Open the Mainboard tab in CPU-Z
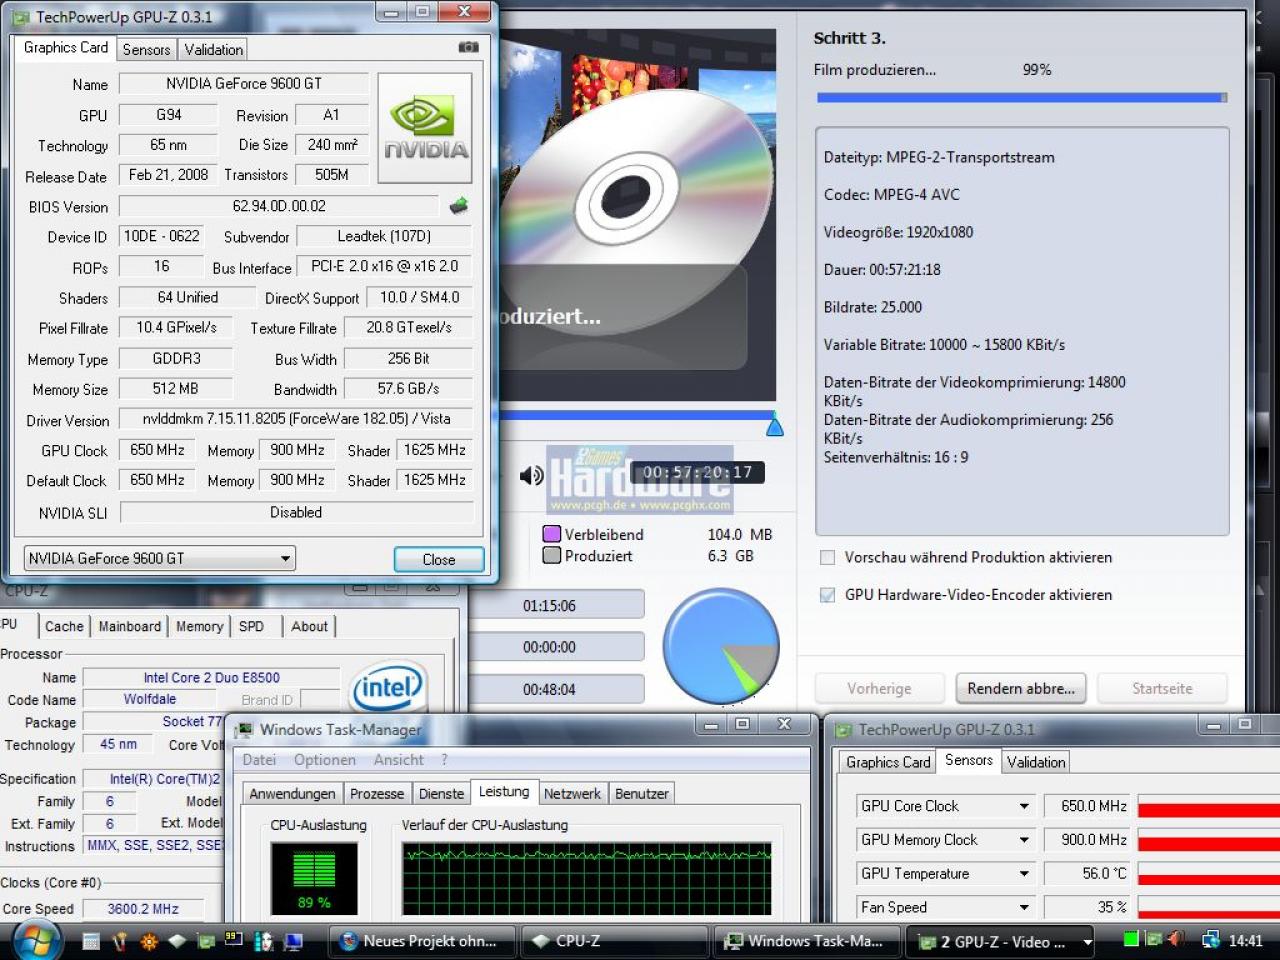1280x960 pixels. click(x=129, y=626)
